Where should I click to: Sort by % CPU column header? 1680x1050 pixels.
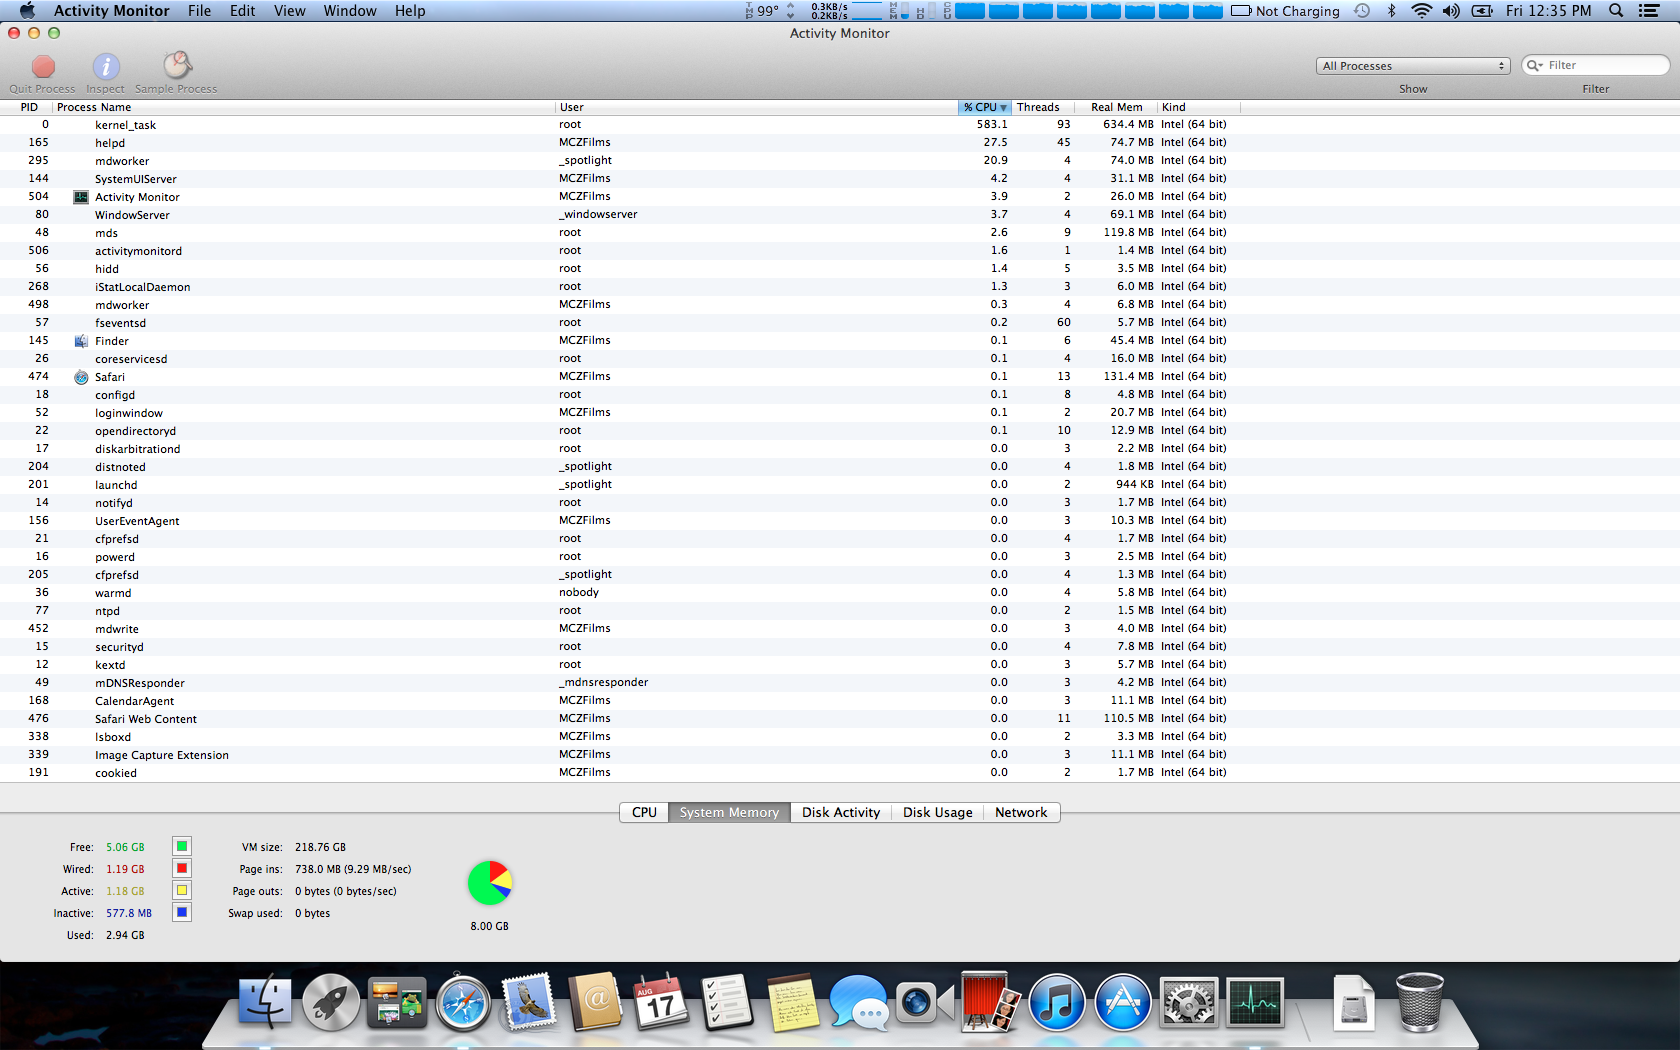click(x=985, y=107)
